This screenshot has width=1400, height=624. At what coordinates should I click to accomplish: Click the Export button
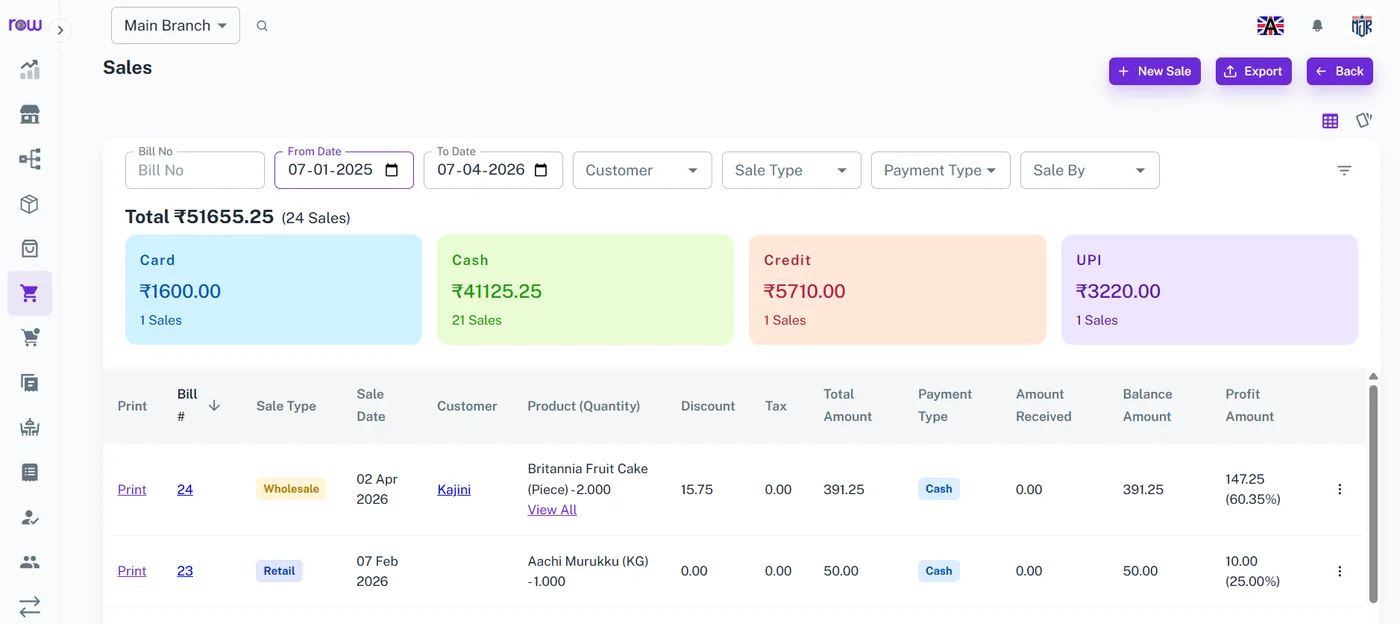point(1253,71)
